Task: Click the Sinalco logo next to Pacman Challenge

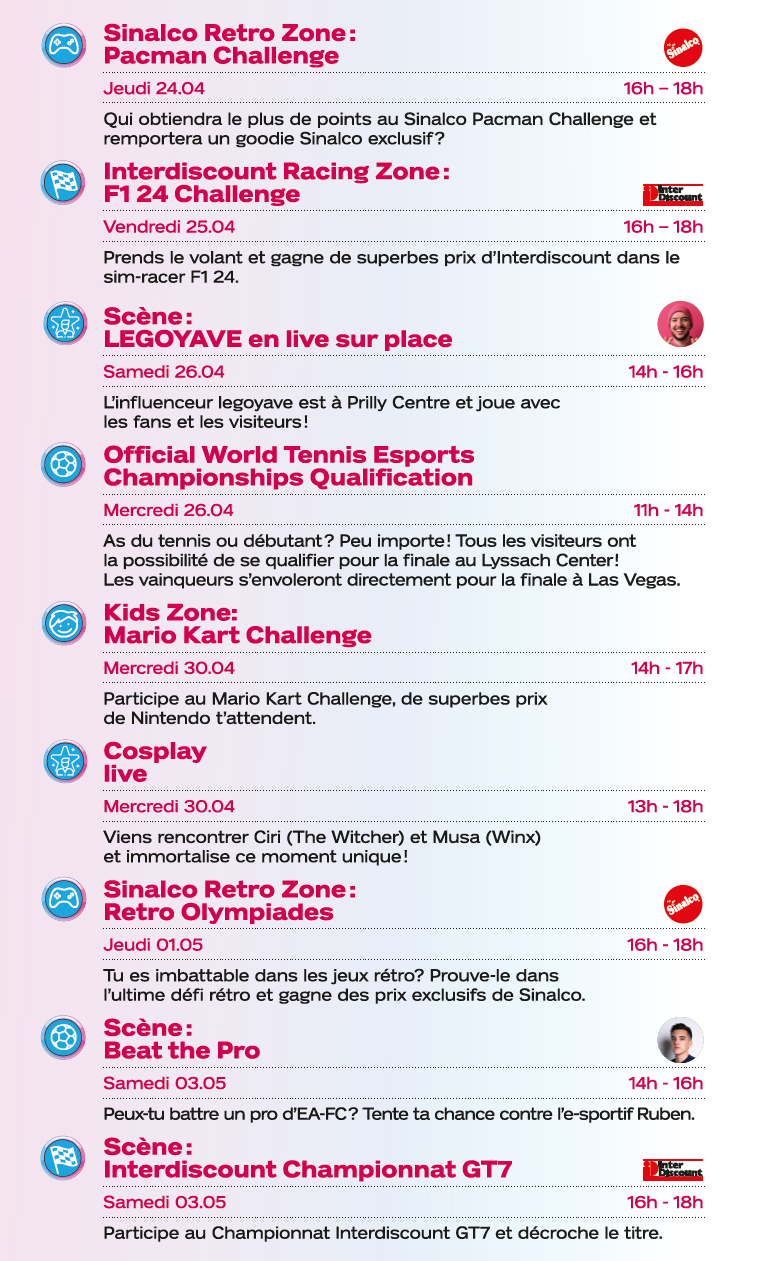Action: click(683, 47)
